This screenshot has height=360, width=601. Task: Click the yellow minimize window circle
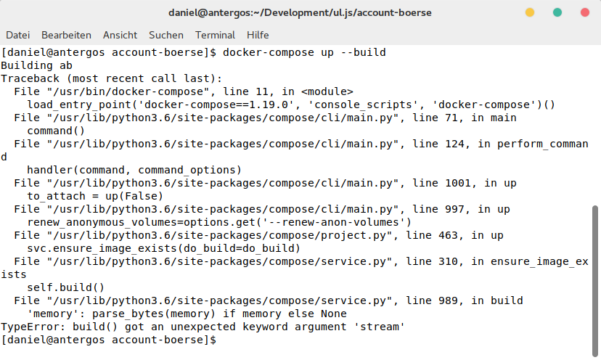click(x=530, y=13)
